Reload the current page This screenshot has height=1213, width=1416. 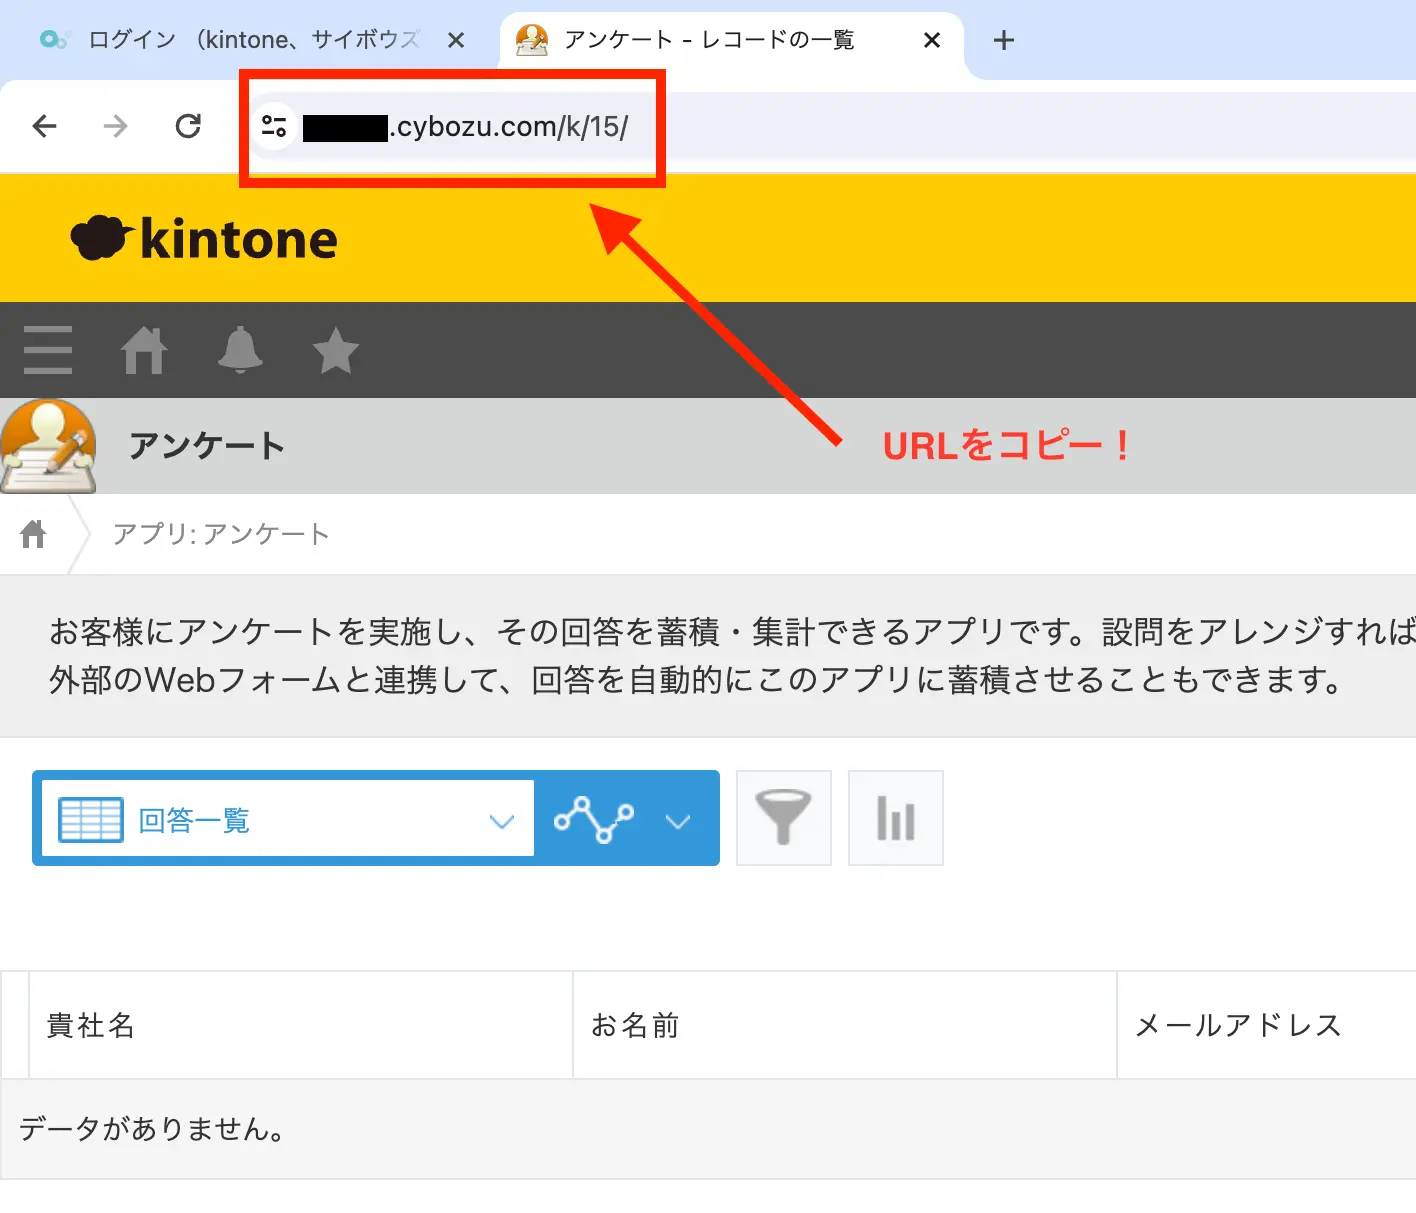tap(188, 126)
